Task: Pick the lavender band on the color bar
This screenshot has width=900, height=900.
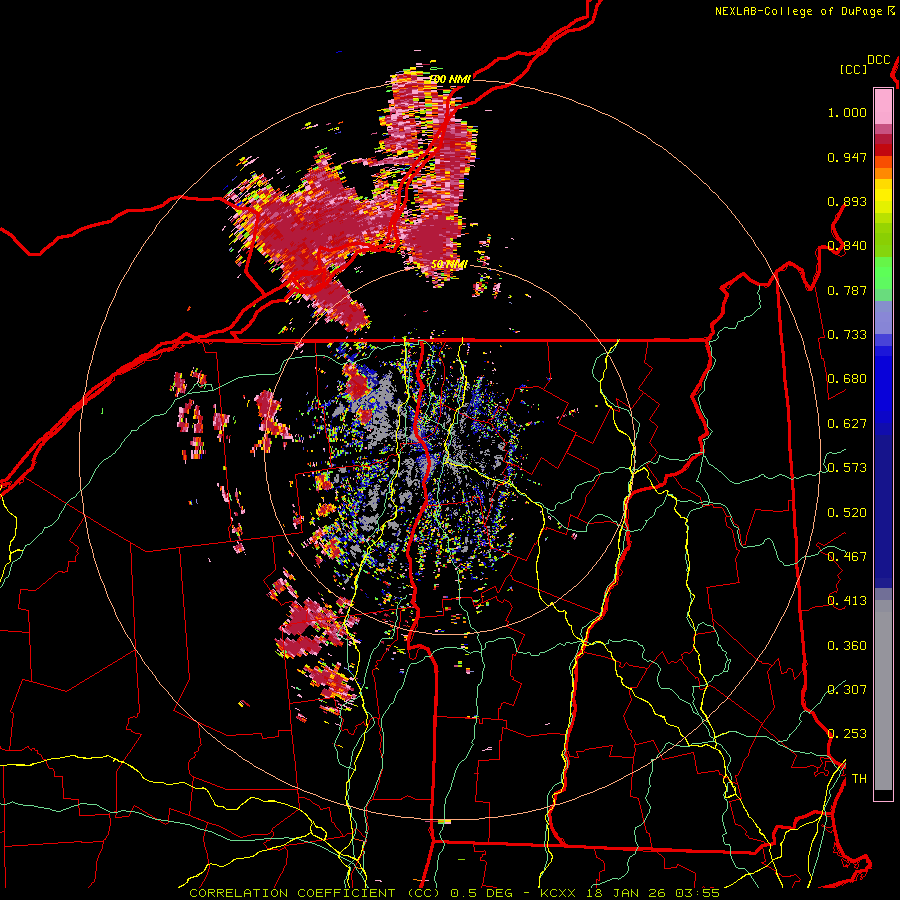Action: (883, 317)
